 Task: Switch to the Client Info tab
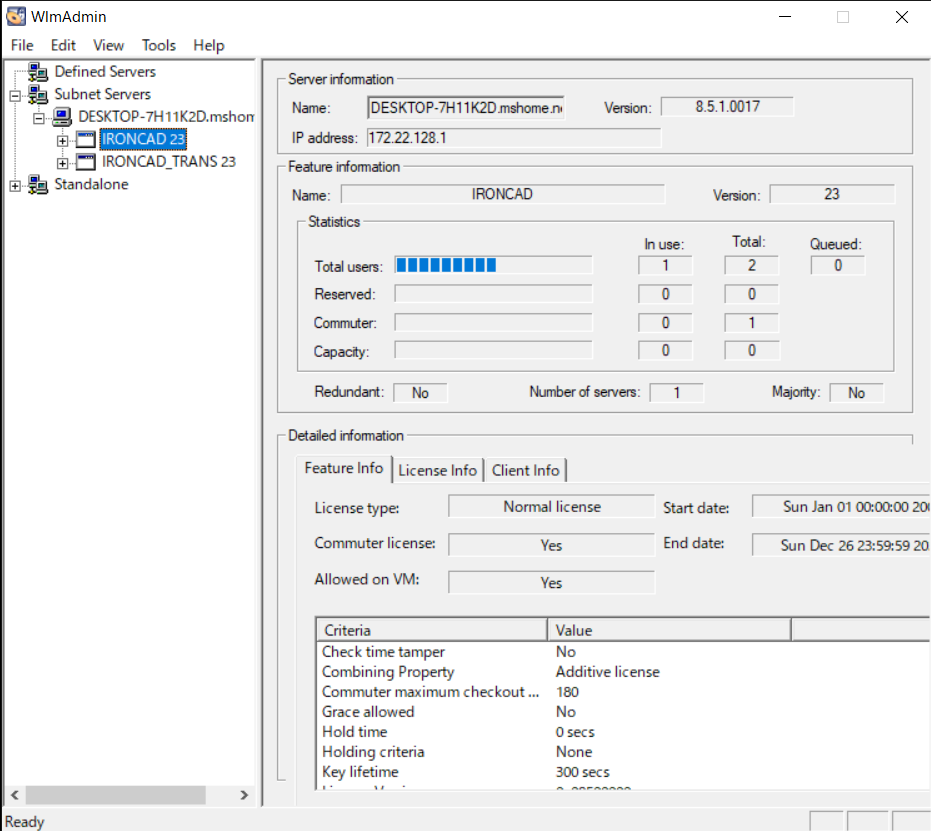click(x=525, y=470)
